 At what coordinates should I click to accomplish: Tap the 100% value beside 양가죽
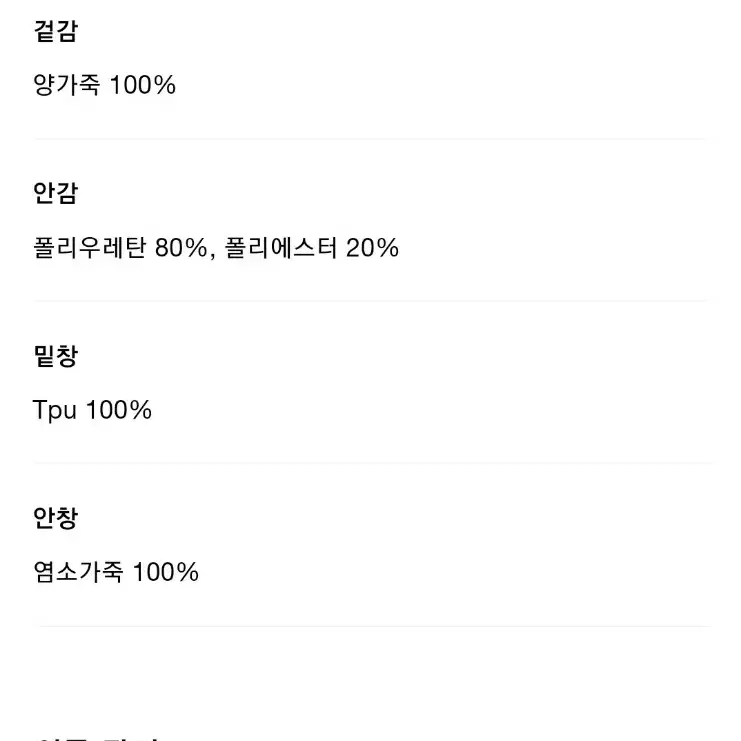click(143, 85)
